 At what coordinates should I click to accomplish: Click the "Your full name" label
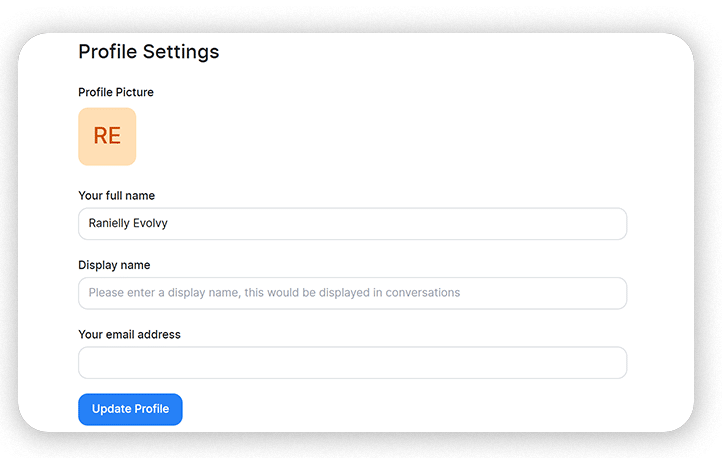point(116,196)
